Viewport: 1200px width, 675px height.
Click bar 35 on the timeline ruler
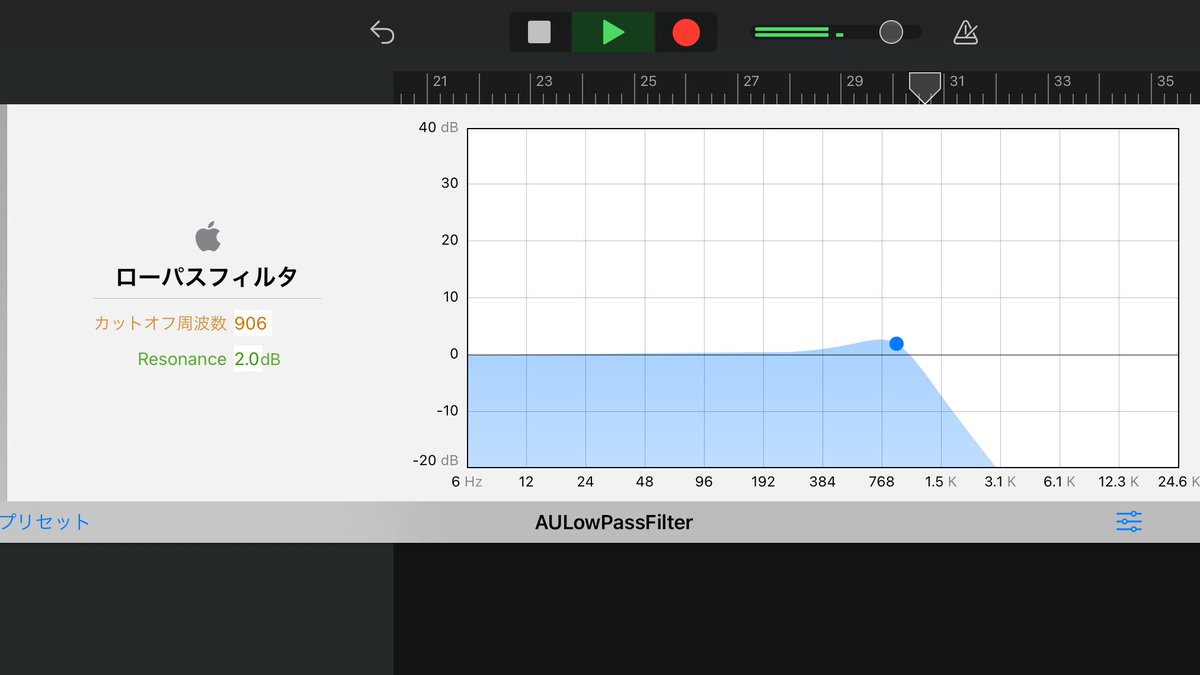tap(1165, 81)
